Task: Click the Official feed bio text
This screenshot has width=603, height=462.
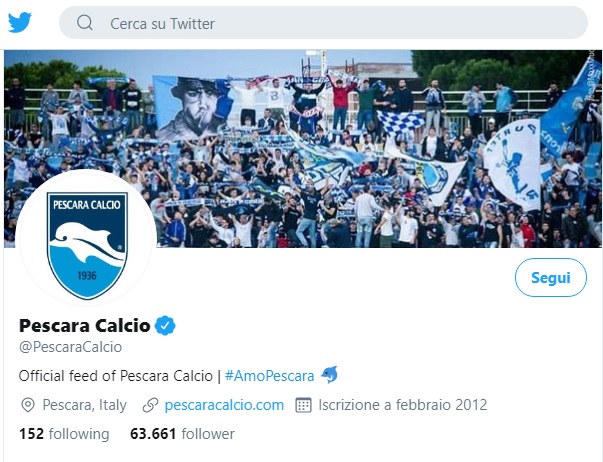Action: pos(115,376)
